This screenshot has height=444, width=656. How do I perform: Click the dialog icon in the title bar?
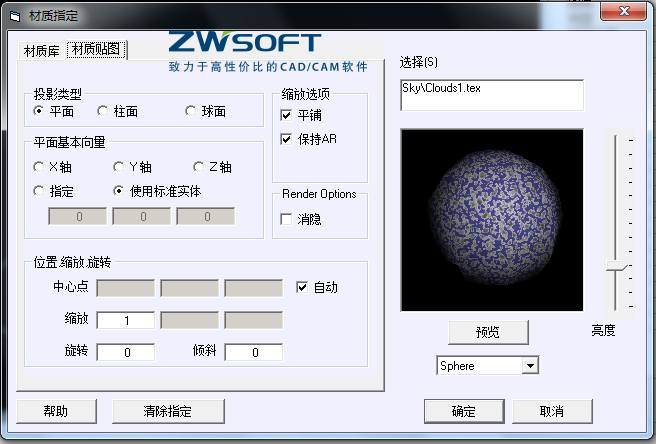(x=14, y=16)
